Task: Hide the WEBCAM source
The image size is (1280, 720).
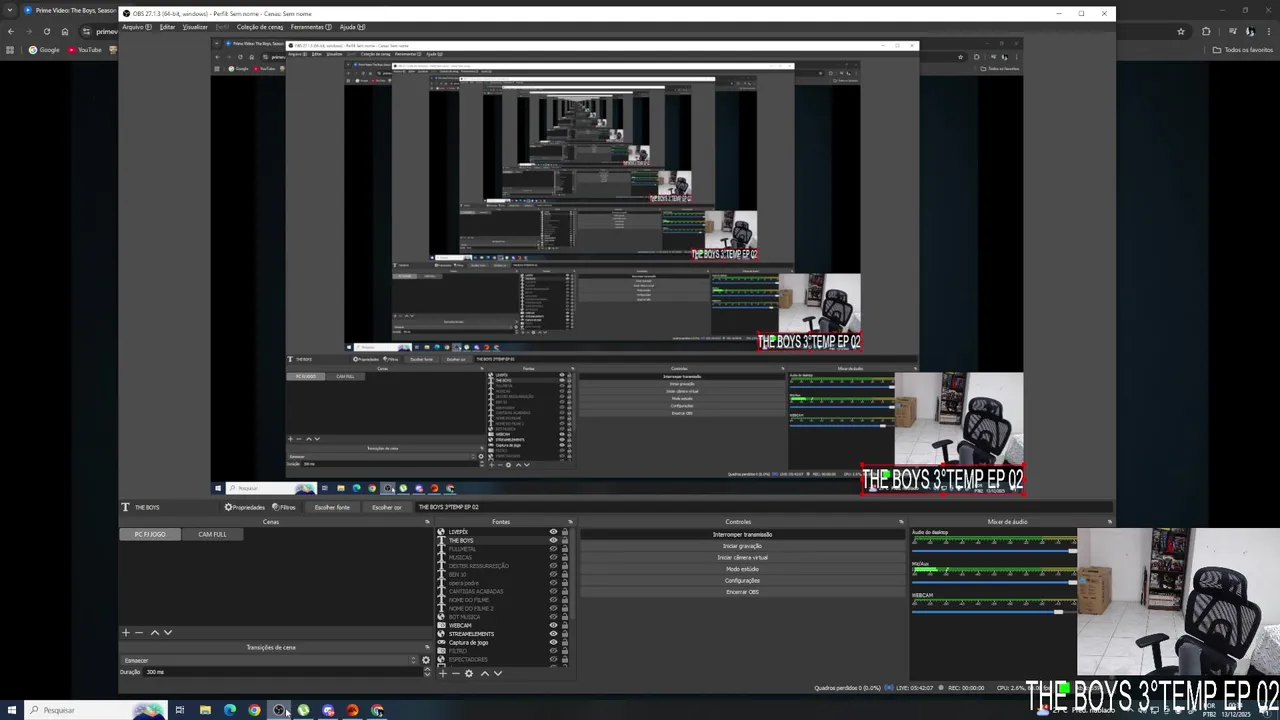Action: pos(553,625)
